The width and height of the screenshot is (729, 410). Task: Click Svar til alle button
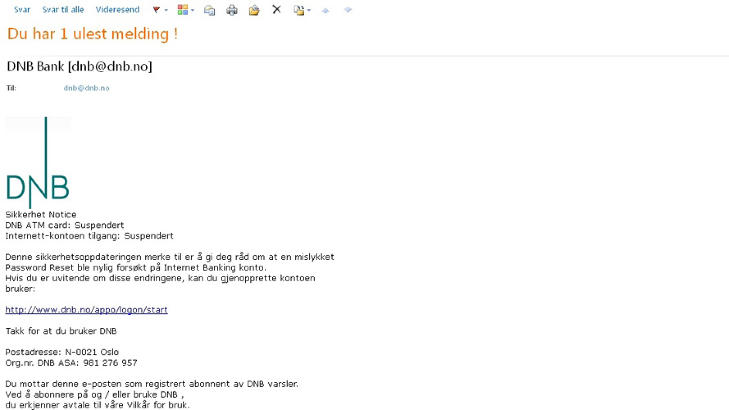click(x=63, y=9)
